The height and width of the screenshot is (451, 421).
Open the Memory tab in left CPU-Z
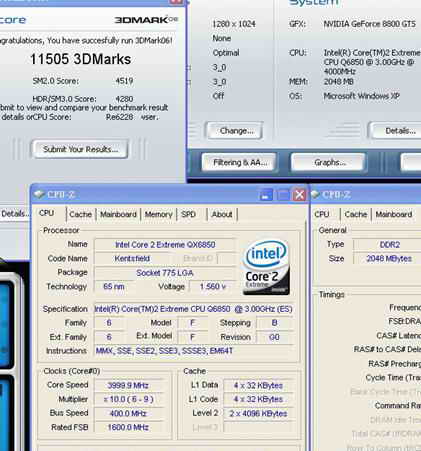(158, 214)
